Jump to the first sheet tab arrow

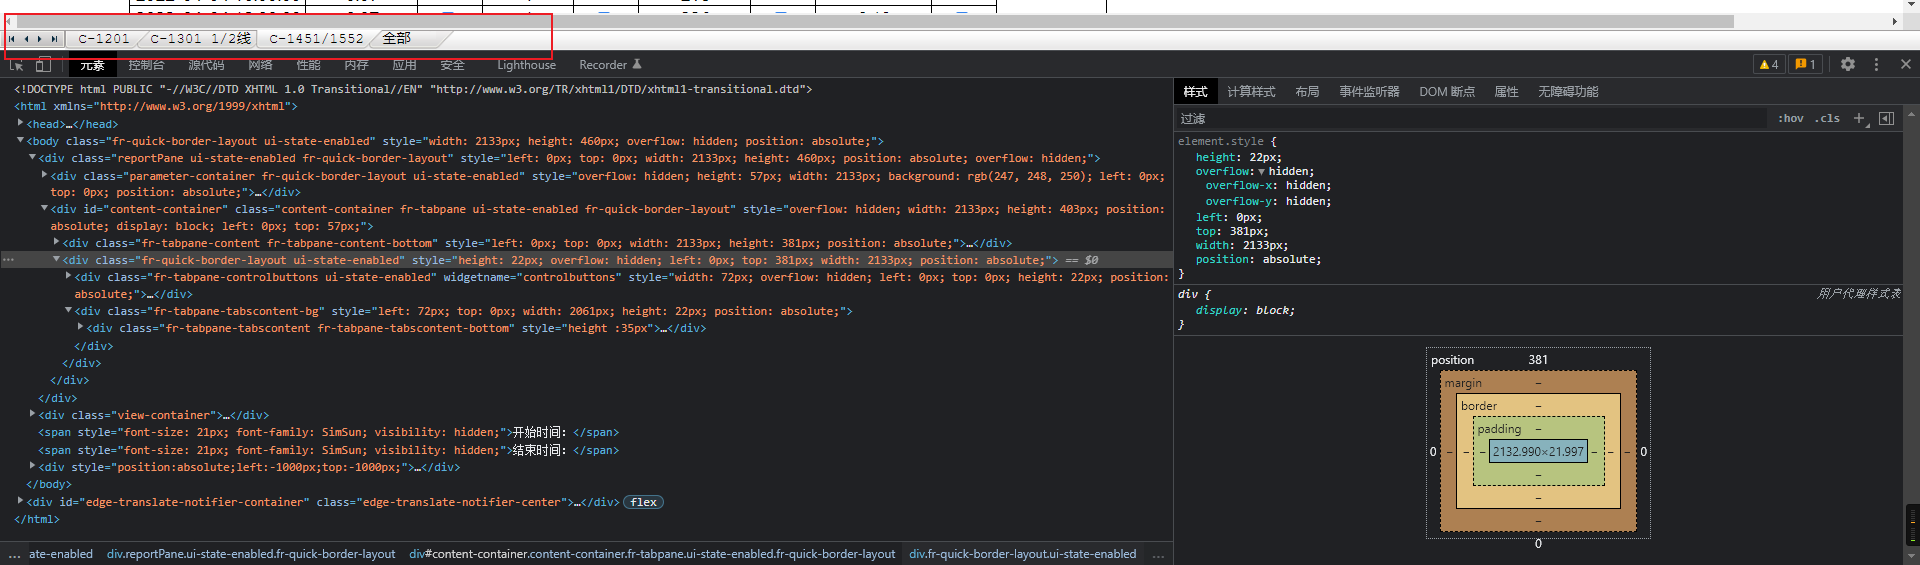click(x=12, y=39)
